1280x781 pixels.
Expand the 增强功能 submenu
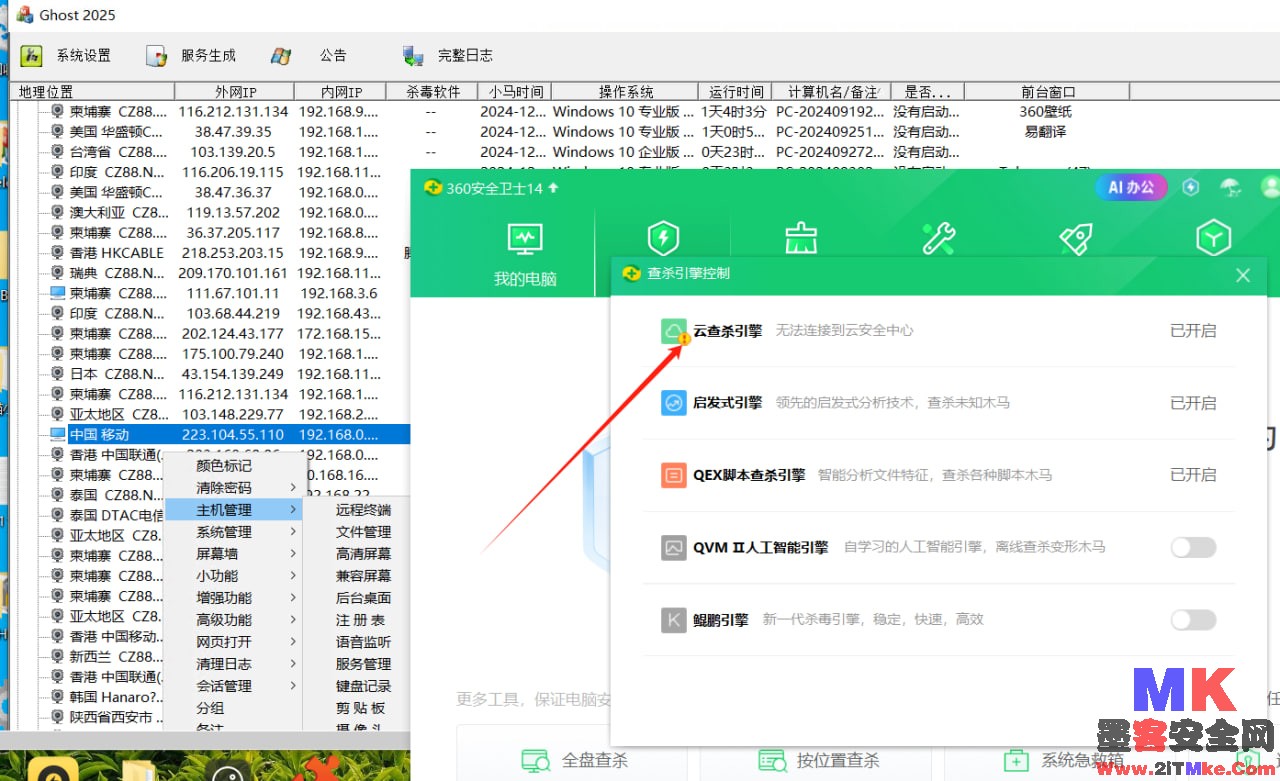tap(233, 598)
